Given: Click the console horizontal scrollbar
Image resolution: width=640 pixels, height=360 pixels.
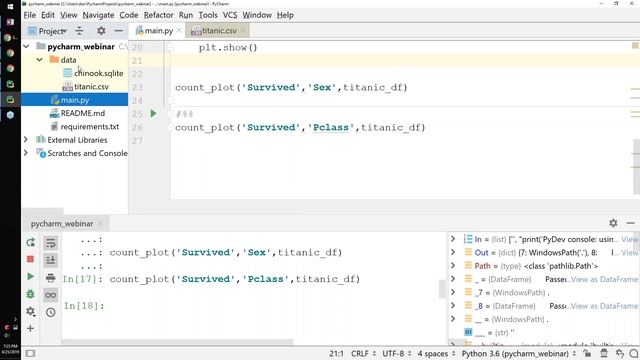Looking at the screenshot, I should 177,342.
